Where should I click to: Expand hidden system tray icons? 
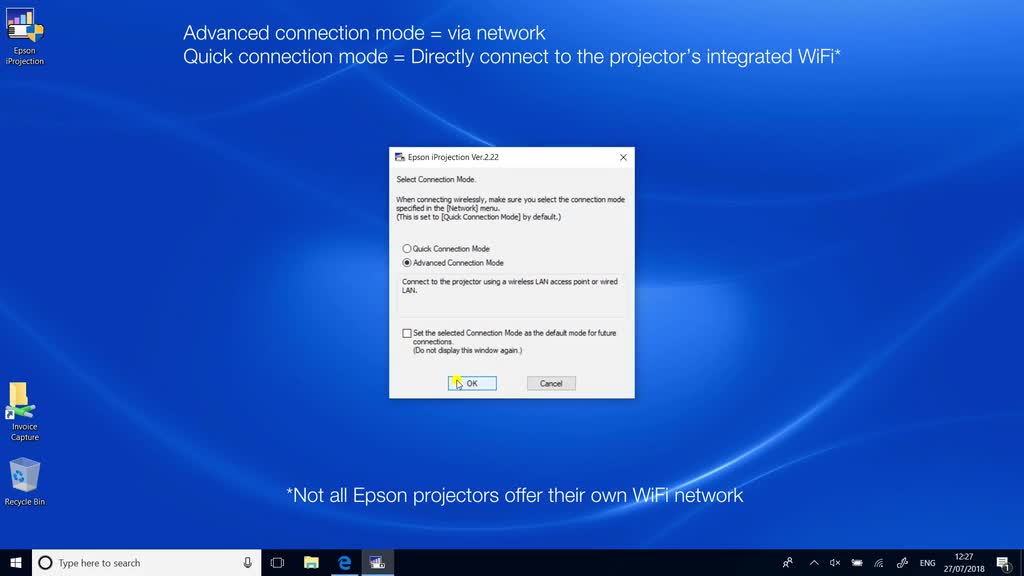click(x=814, y=562)
